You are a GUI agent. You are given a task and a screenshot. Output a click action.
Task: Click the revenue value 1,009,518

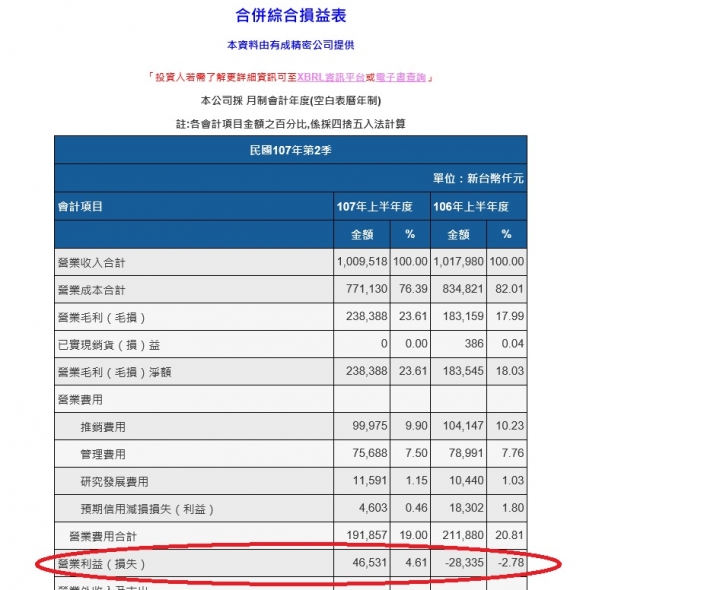tap(362, 262)
